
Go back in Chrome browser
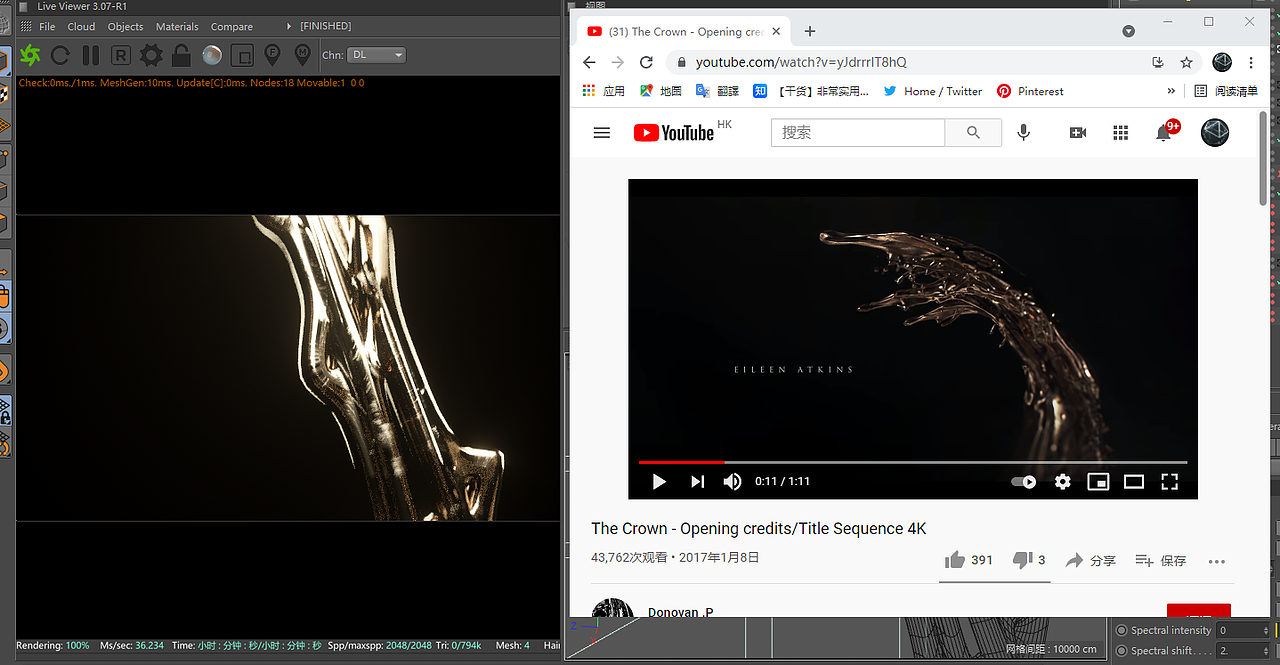(589, 62)
